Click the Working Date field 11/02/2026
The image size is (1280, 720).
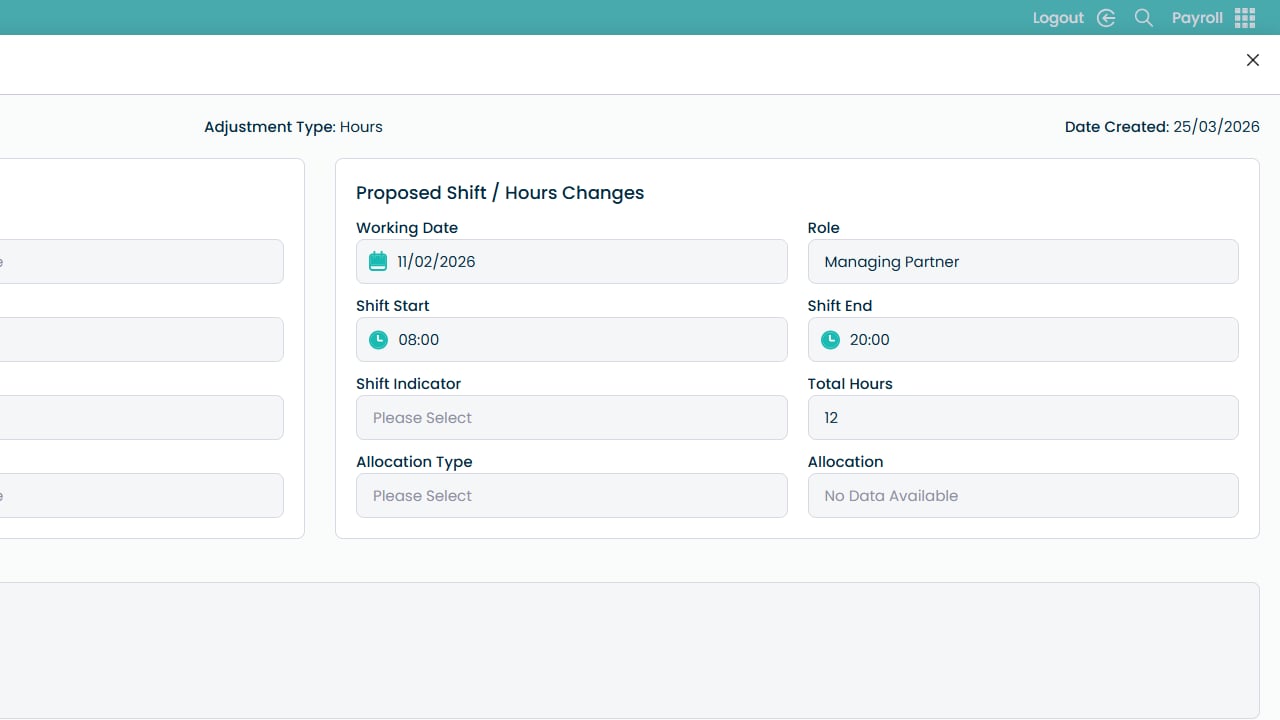point(572,262)
